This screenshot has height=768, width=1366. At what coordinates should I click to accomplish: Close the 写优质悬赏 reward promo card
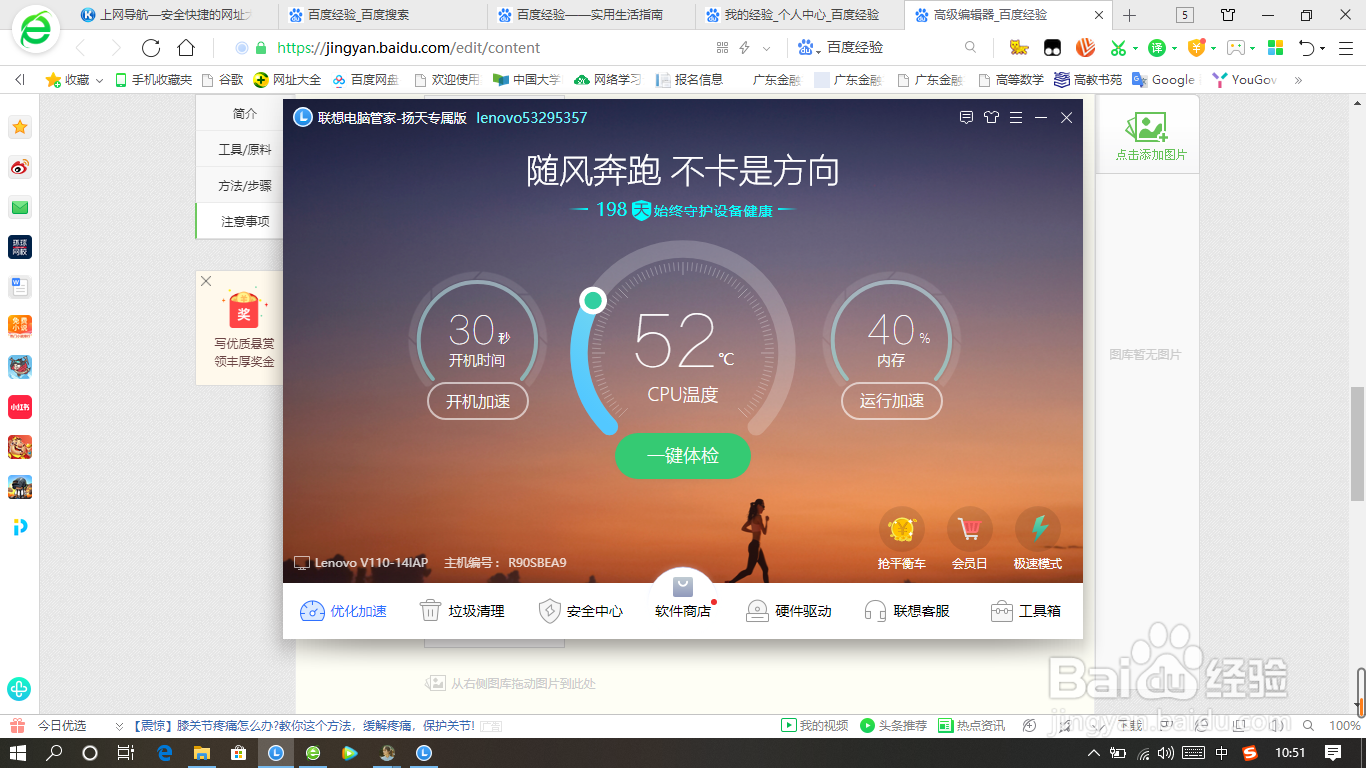pos(206,281)
